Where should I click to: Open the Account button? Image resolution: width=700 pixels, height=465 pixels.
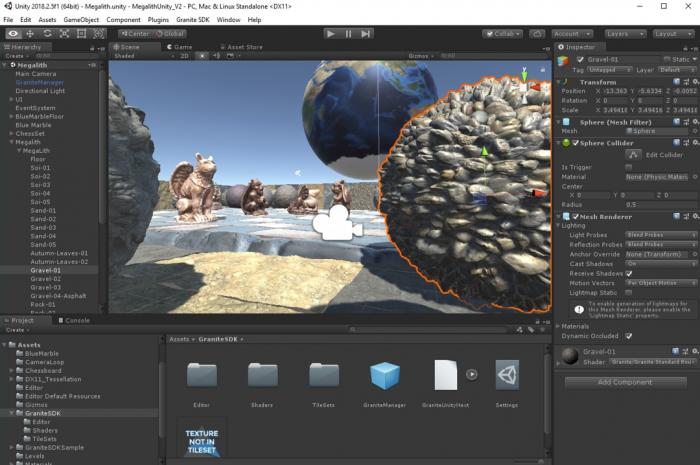(x=572, y=34)
